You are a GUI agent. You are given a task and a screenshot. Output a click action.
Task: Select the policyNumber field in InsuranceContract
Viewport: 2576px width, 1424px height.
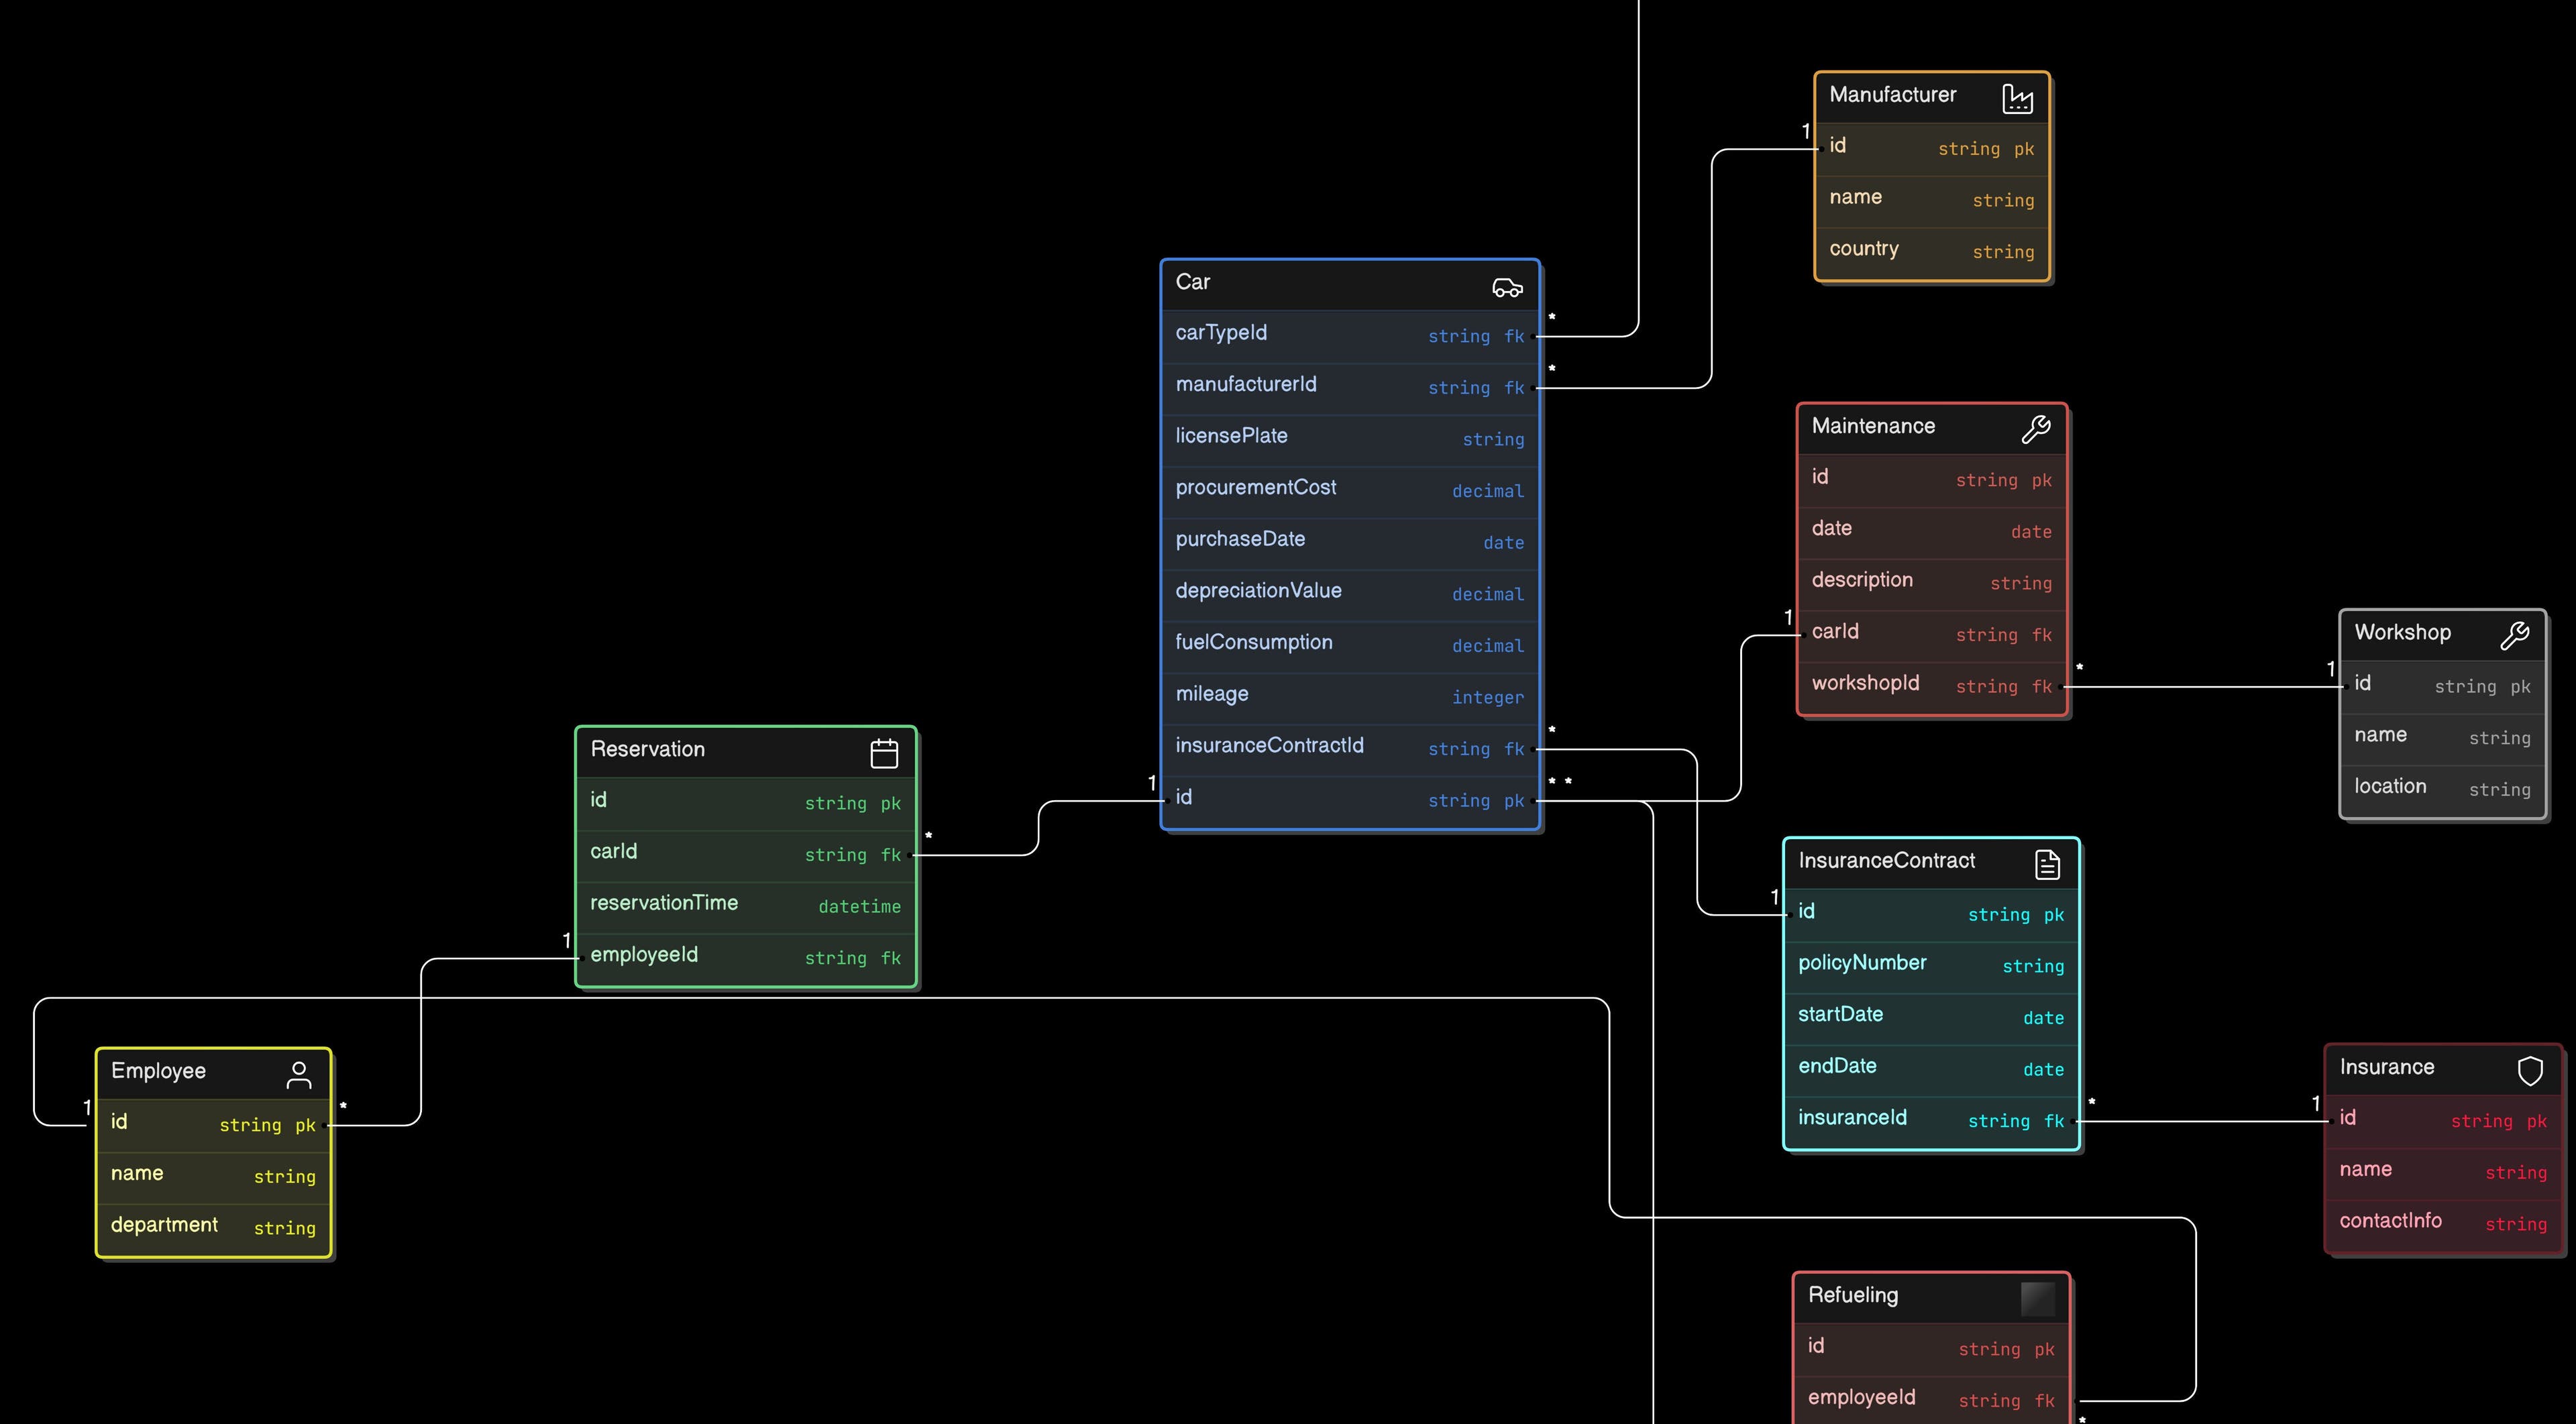[1863, 963]
